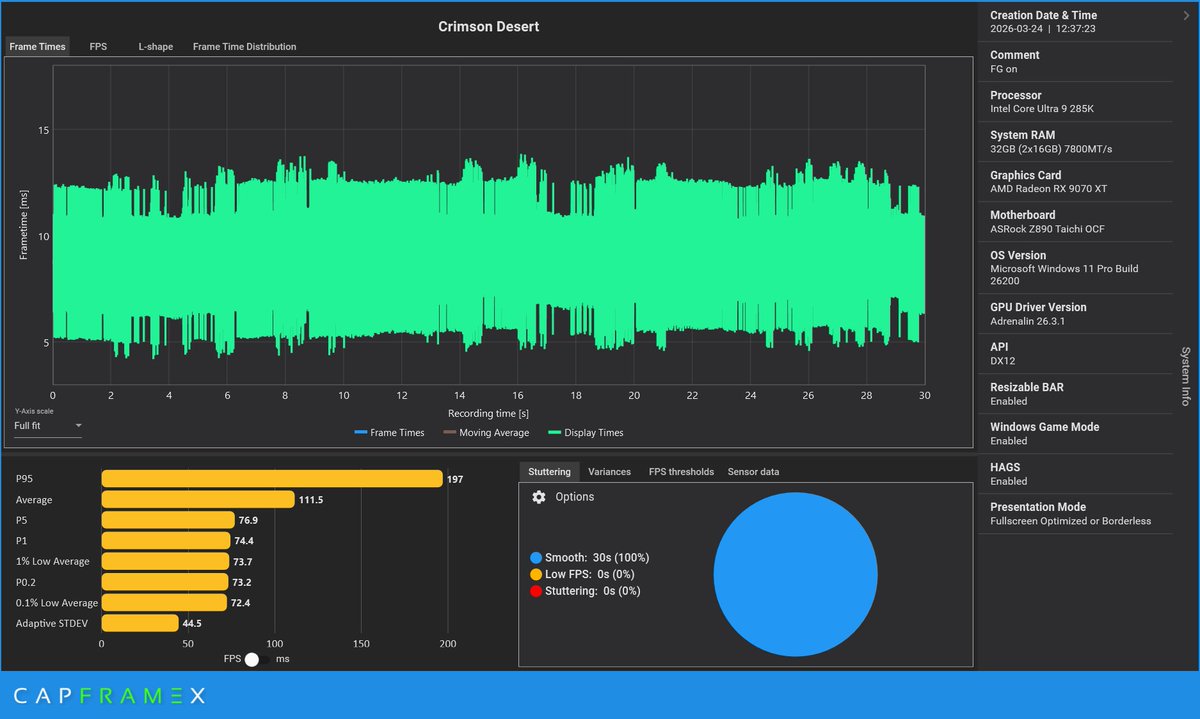Screen dimensions: 1200x719
Task: Click the 'Frametime [ms]' axis label
Action: click(x=24, y=225)
